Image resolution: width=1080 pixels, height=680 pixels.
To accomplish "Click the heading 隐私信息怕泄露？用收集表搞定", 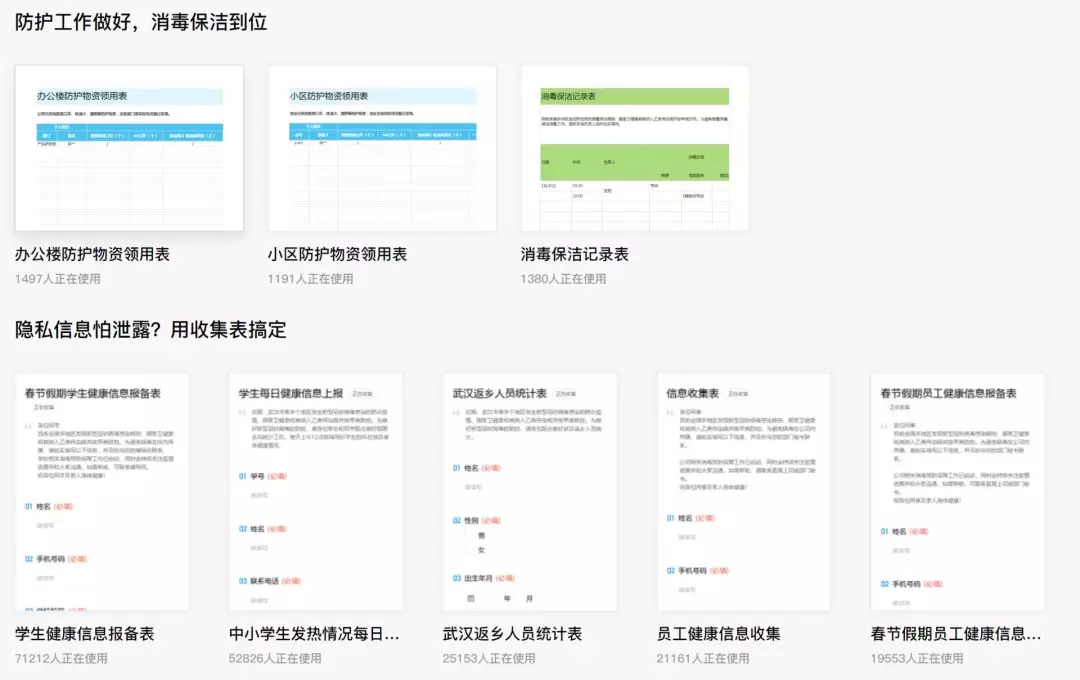I will (x=151, y=329).
